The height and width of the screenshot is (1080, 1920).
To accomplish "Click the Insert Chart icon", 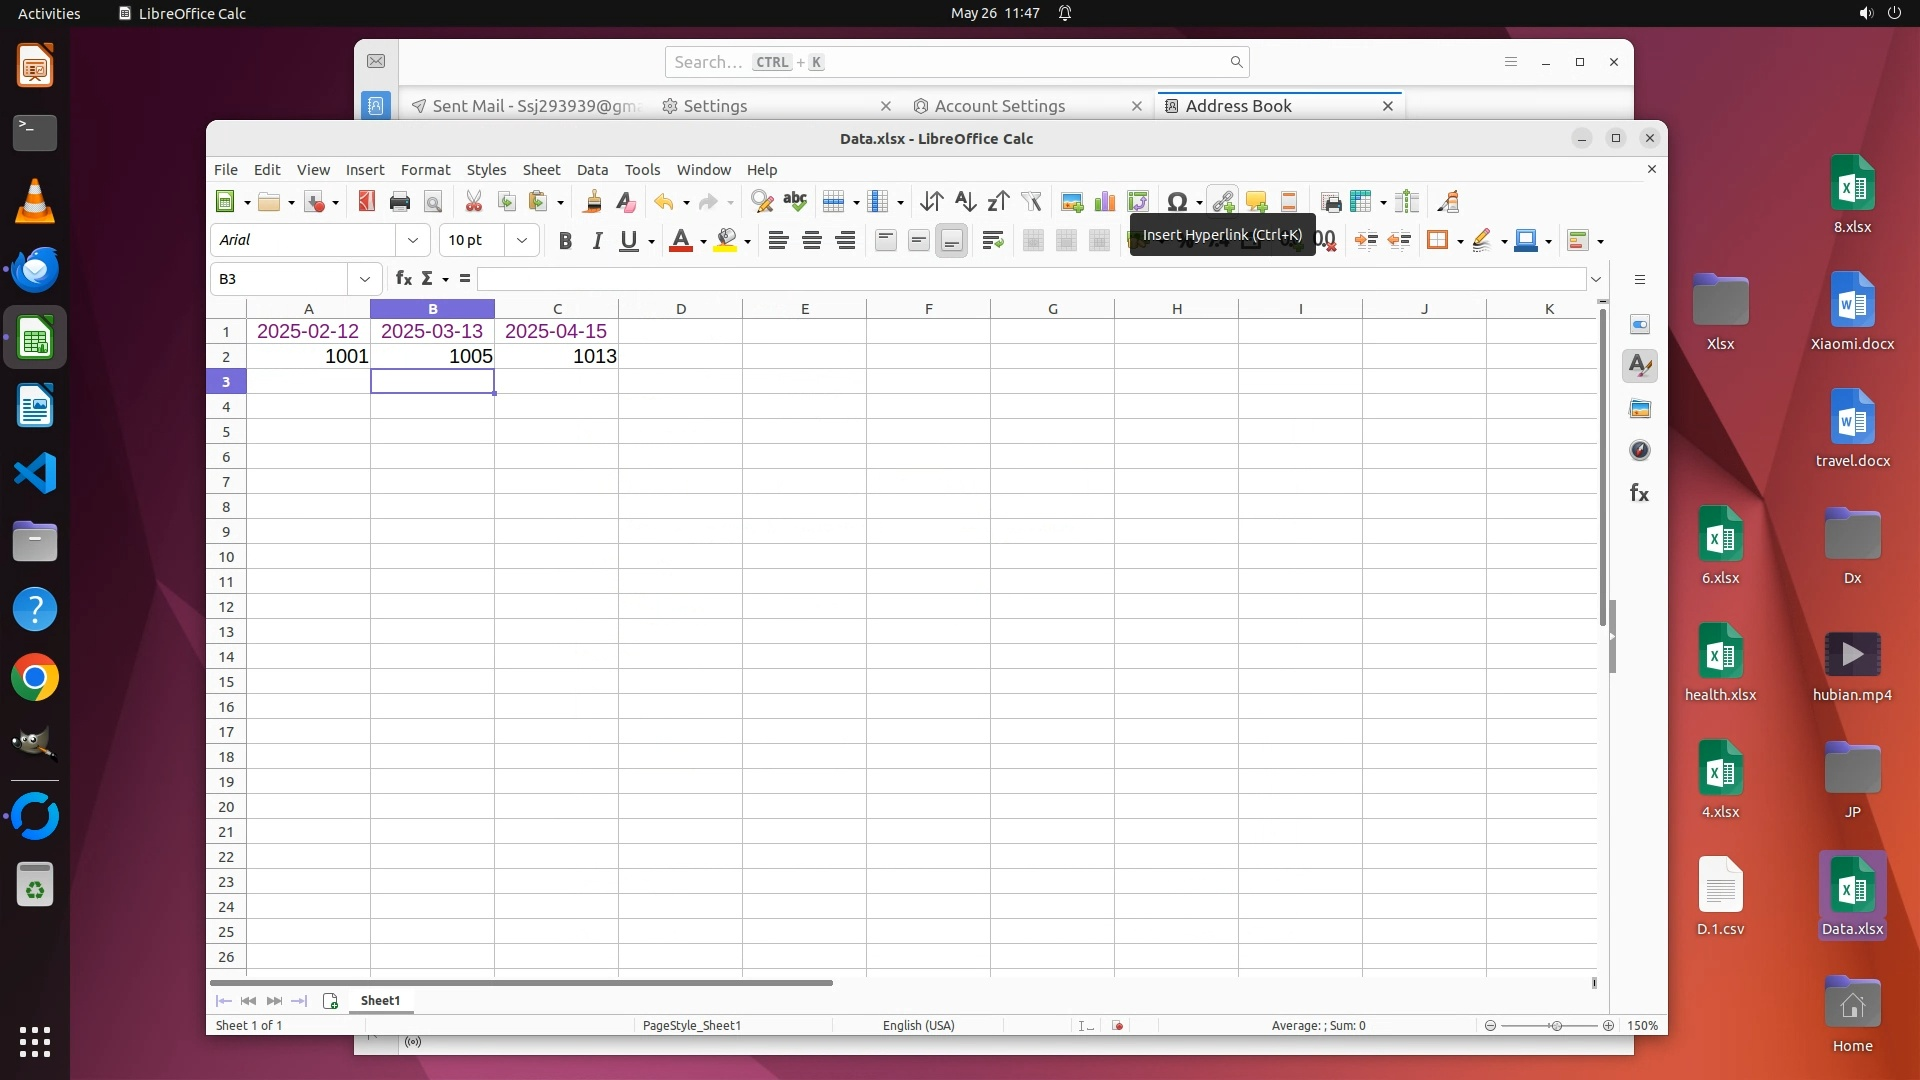I will [x=1105, y=202].
